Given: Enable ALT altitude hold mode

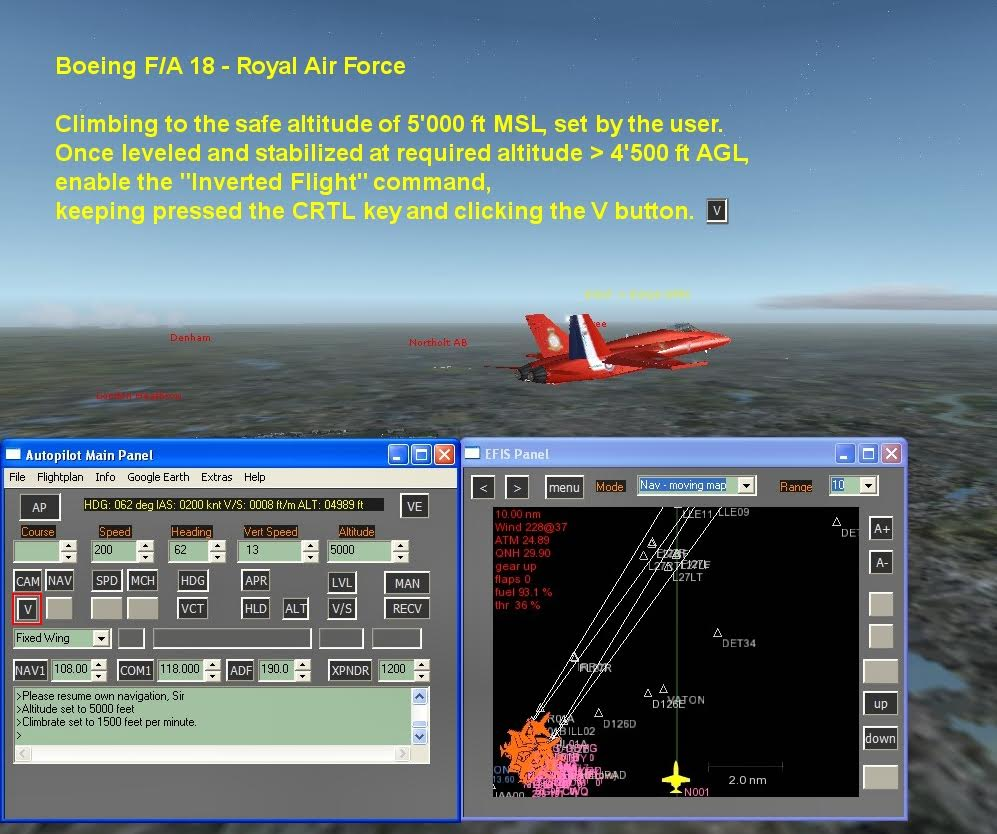Looking at the screenshot, I should click(296, 608).
